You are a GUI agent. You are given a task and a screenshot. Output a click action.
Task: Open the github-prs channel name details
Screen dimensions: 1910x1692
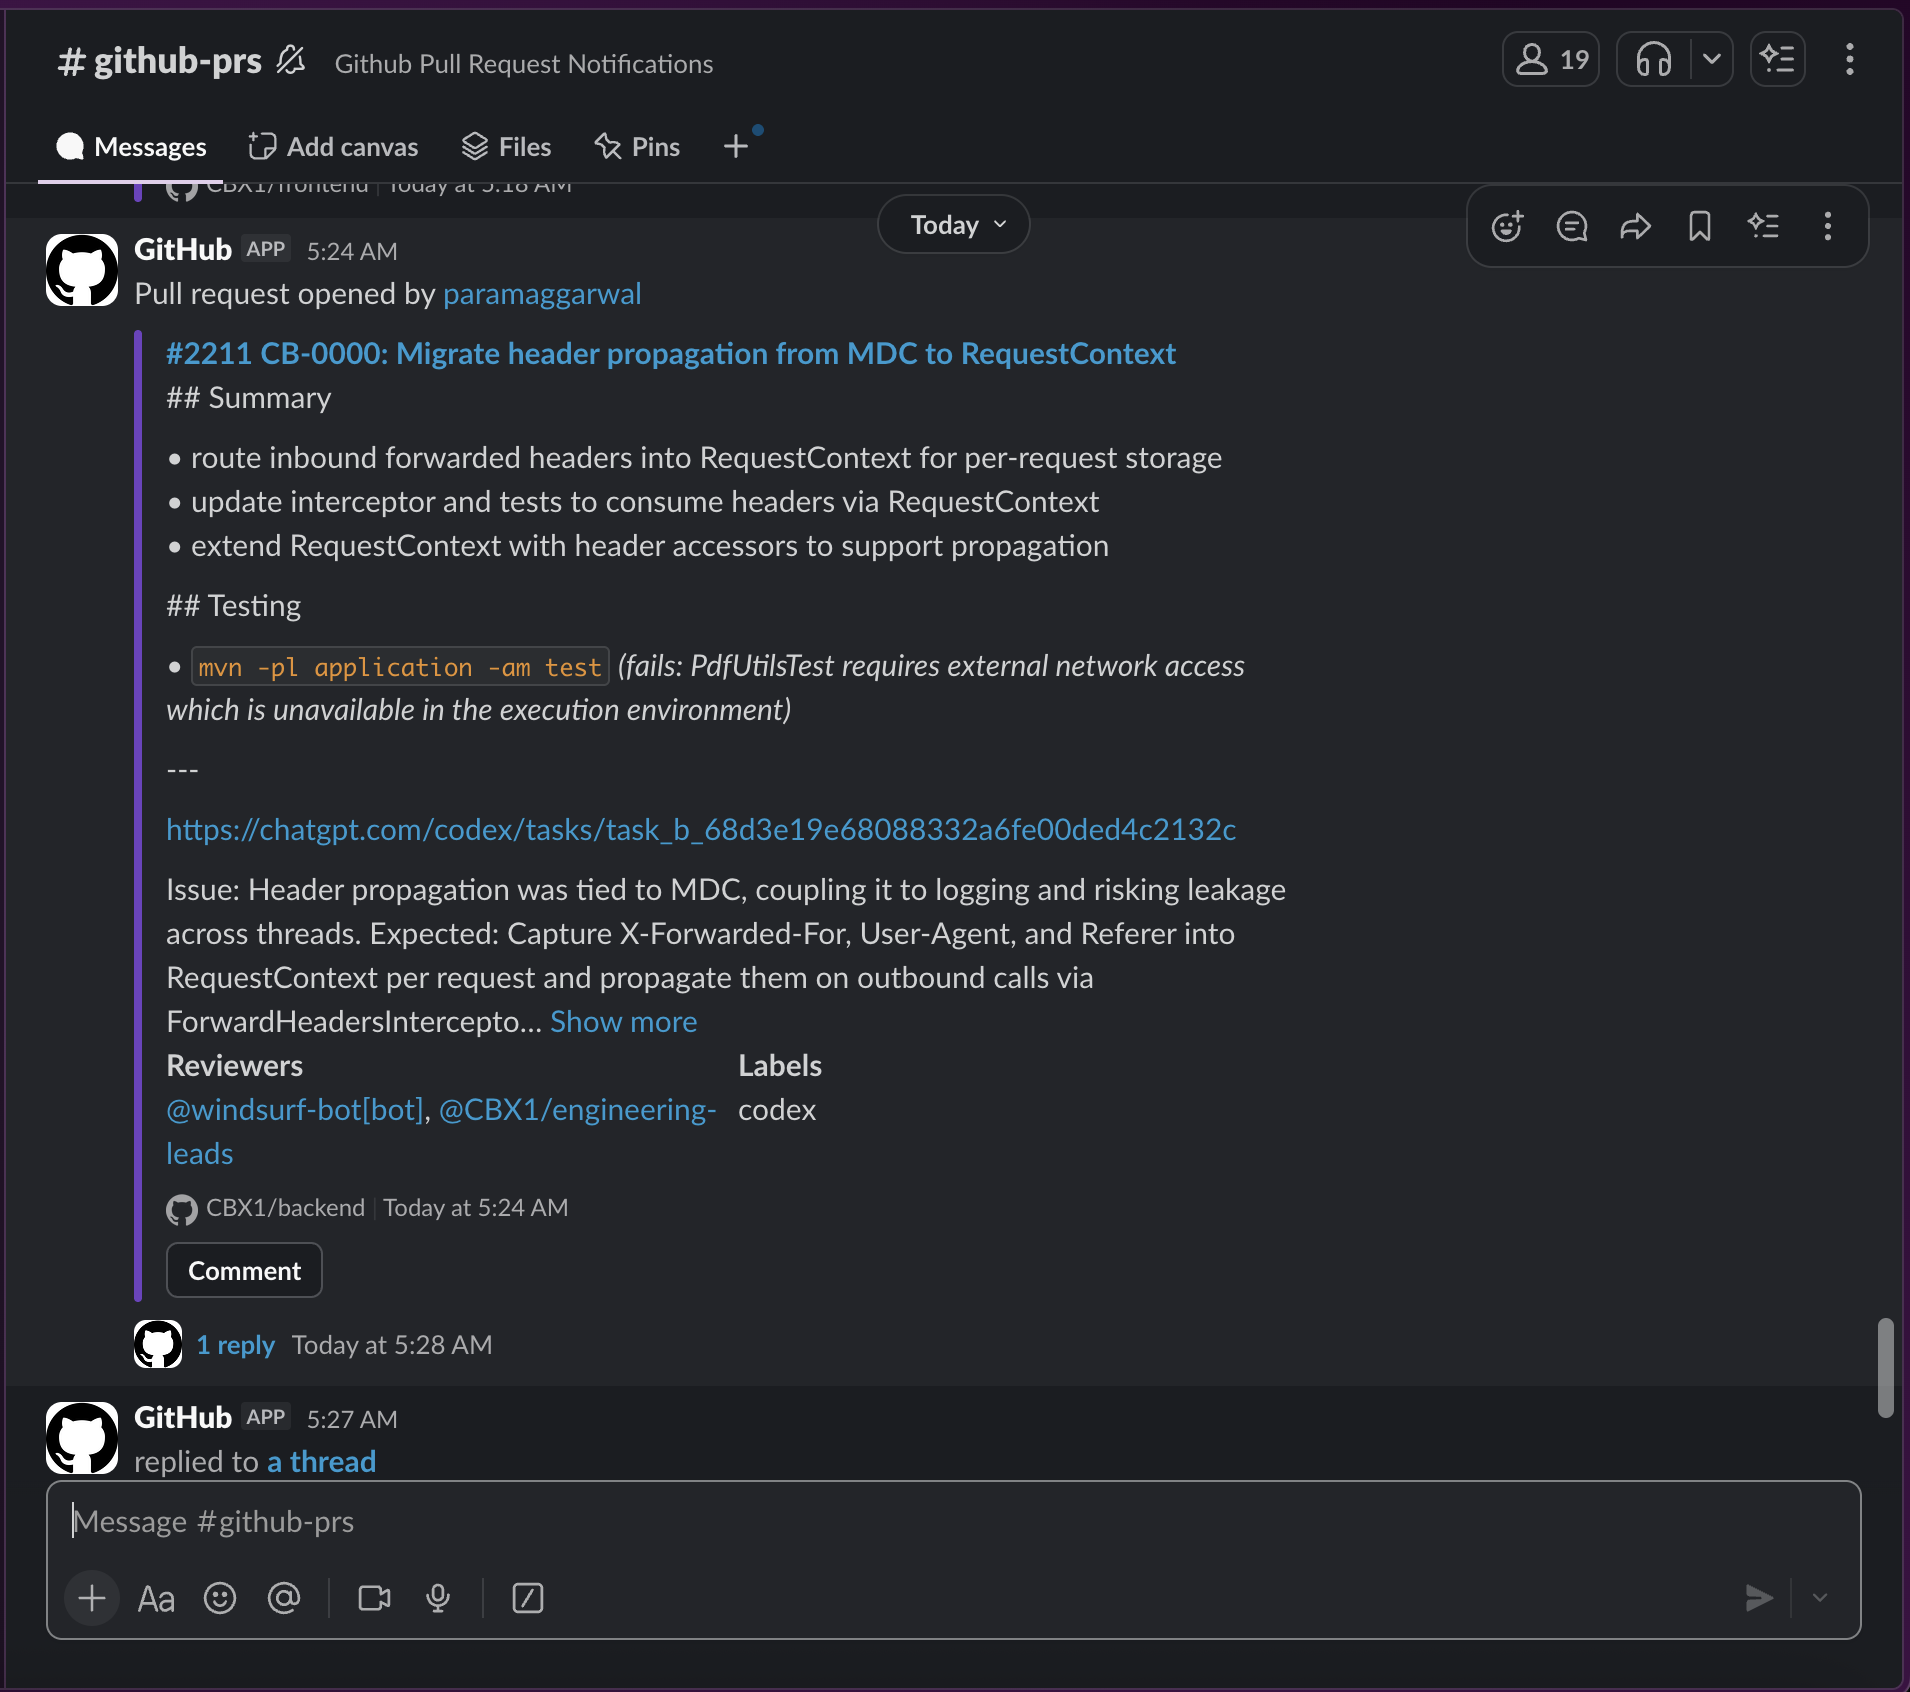[160, 62]
